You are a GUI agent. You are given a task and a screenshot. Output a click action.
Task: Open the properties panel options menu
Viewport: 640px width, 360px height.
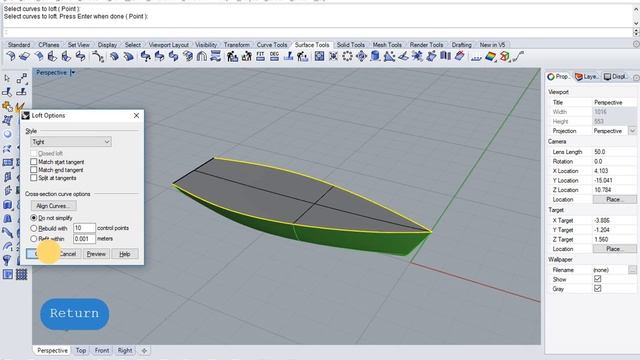636,77
